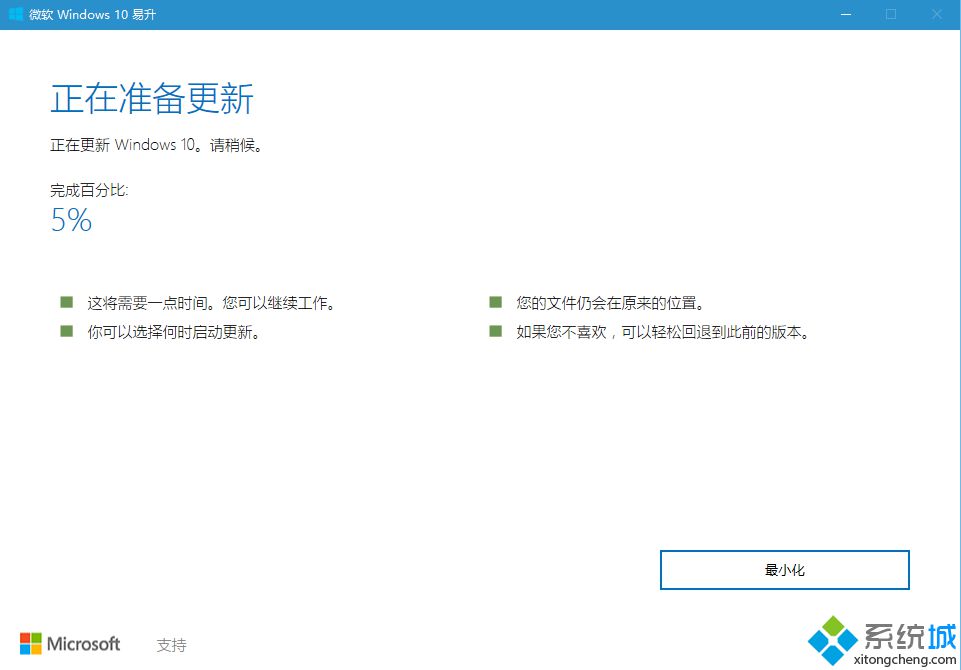Click the Windows logo in title bar

pyautogui.click(x=16, y=14)
